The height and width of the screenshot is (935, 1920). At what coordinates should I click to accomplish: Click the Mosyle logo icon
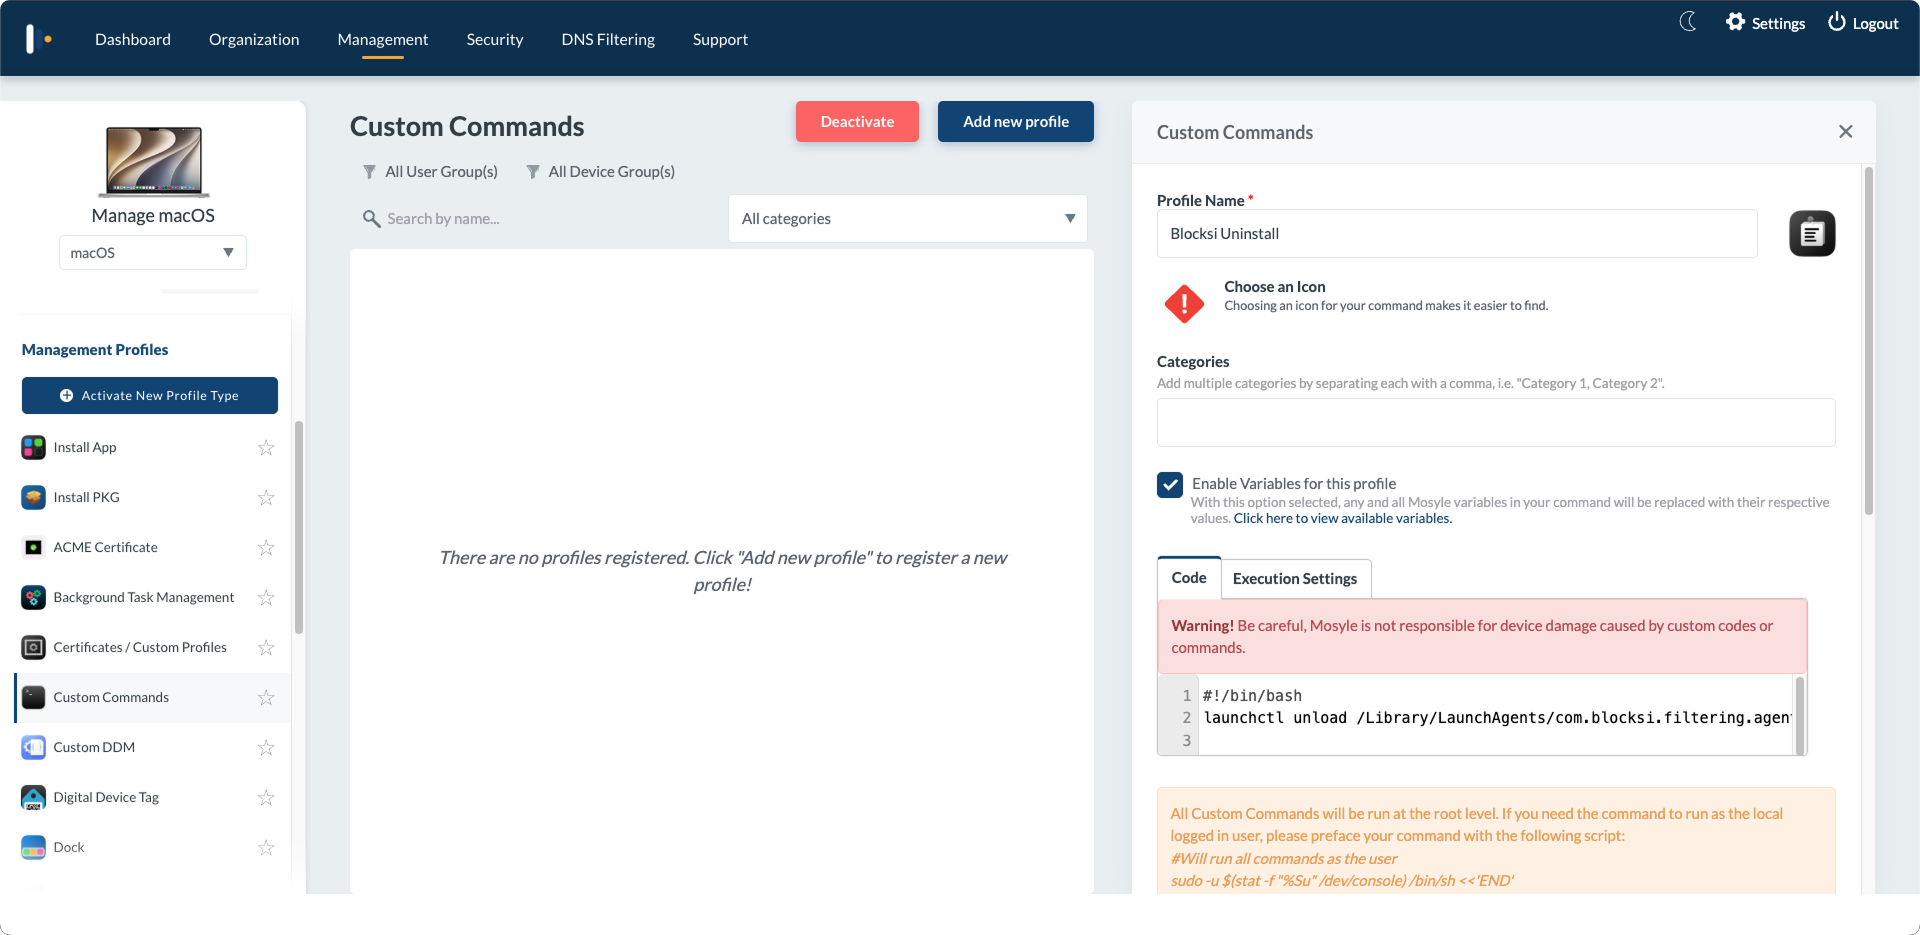pyautogui.click(x=38, y=39)
